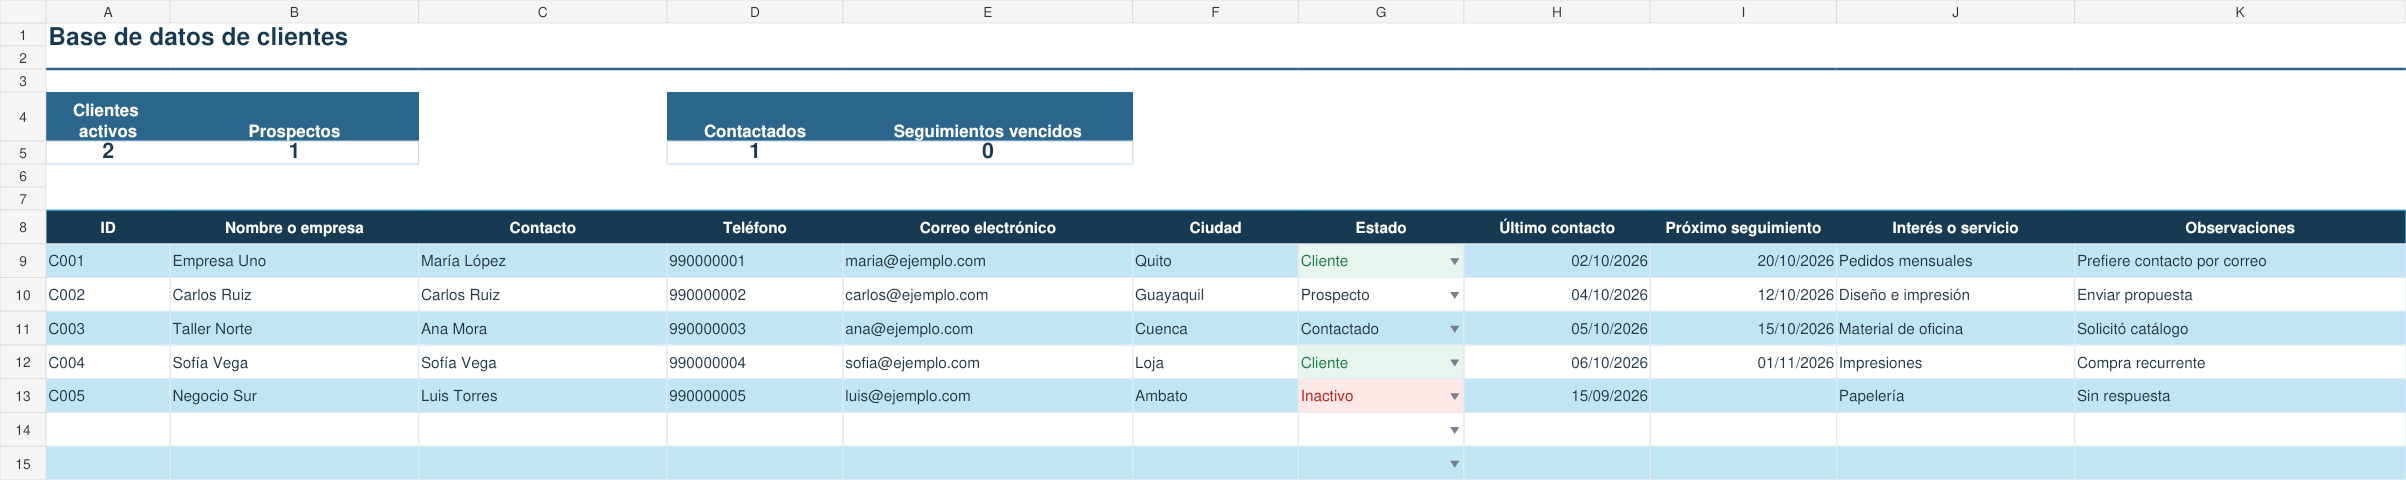The height and width of the screenshot is (480, 2406).
Task: Select last contact date 15/09/2026
Action: [1557, 396]
